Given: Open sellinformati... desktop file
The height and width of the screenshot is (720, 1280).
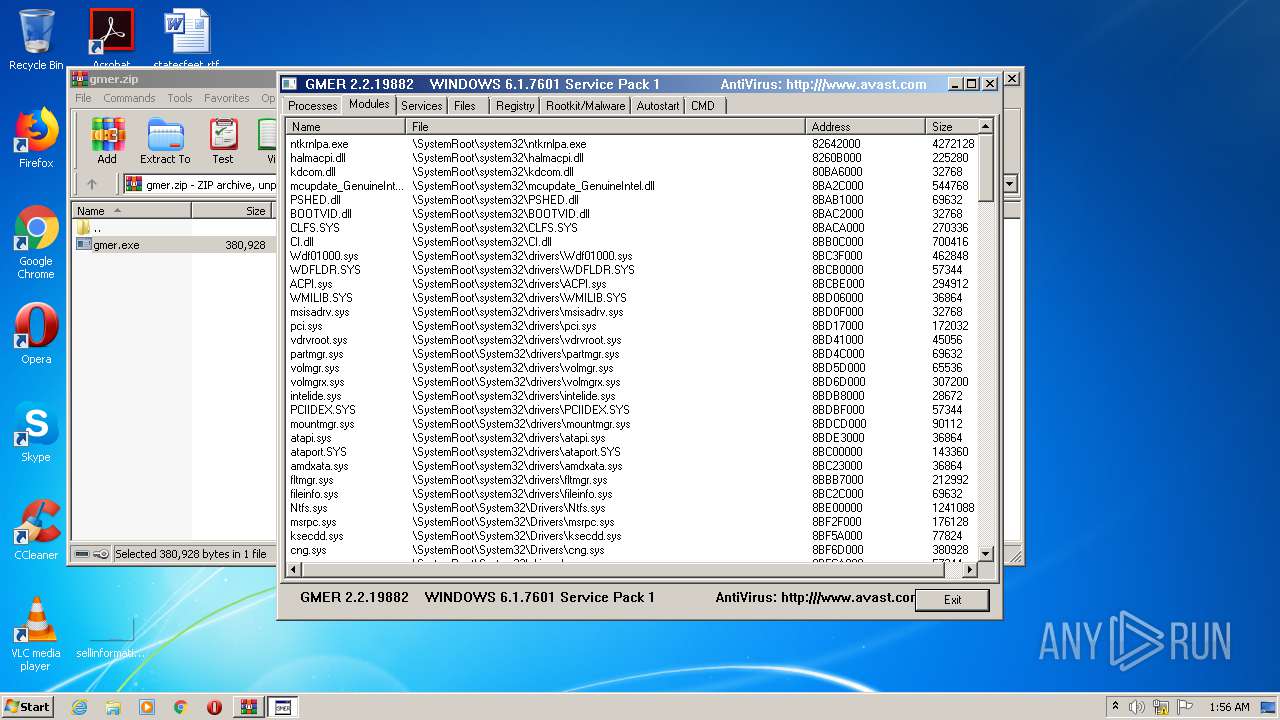Looking at the screenshot, I should (x=111, y=635).
